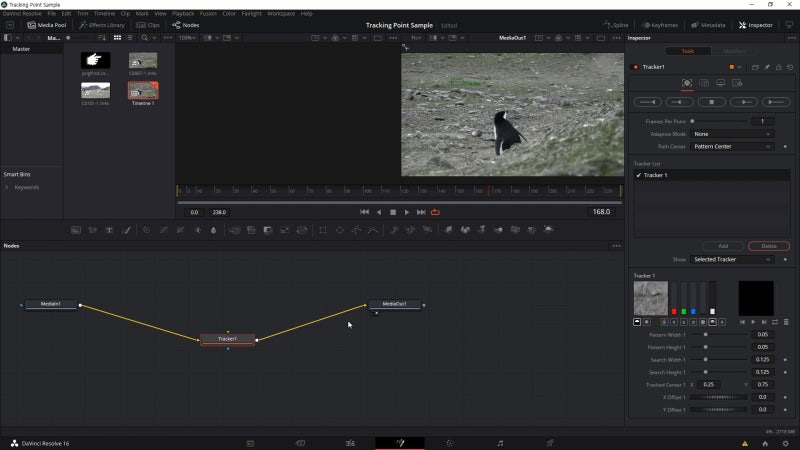Select the Paint tool in Fusion toolbar
Image resolution: width=800 pixels, height=450 pixels.
126,230
